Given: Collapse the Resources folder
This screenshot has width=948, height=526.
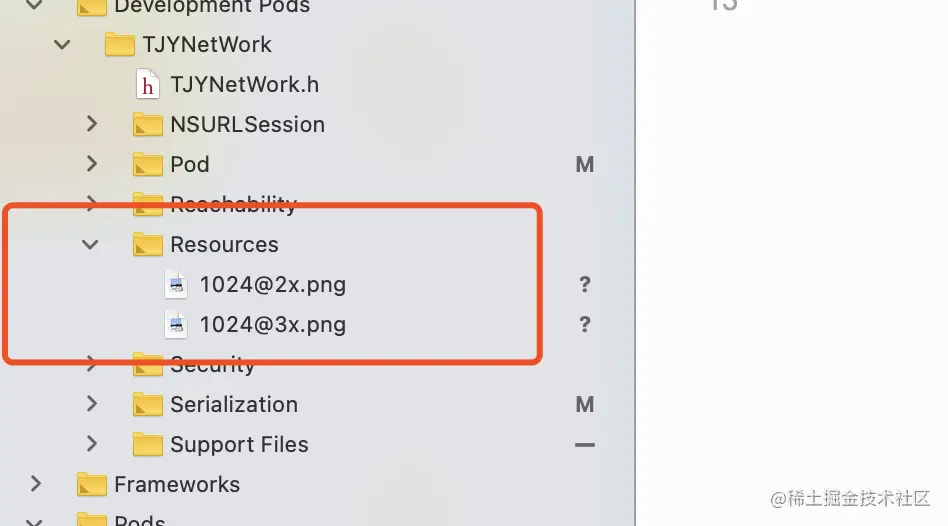Looking at the screenshot, I should 91,244.
